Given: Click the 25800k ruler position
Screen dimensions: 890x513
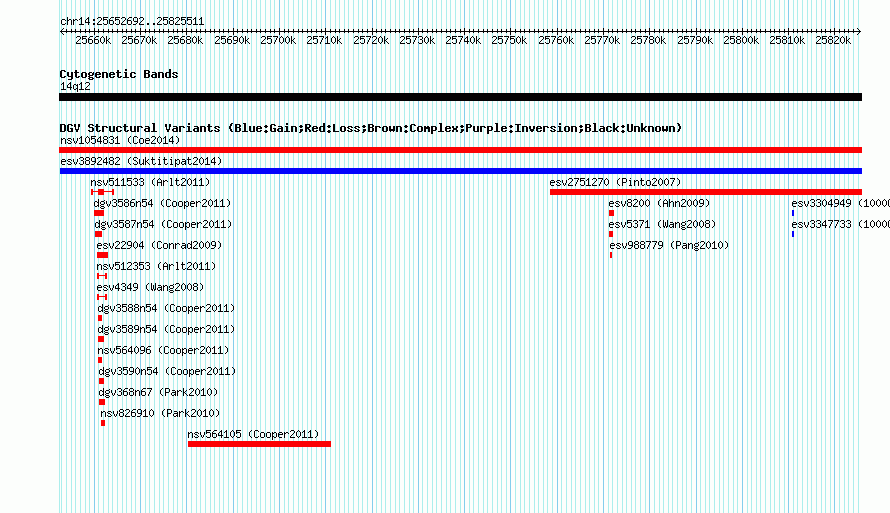Looking at the screenshot, I should click(x=741, y=40).
